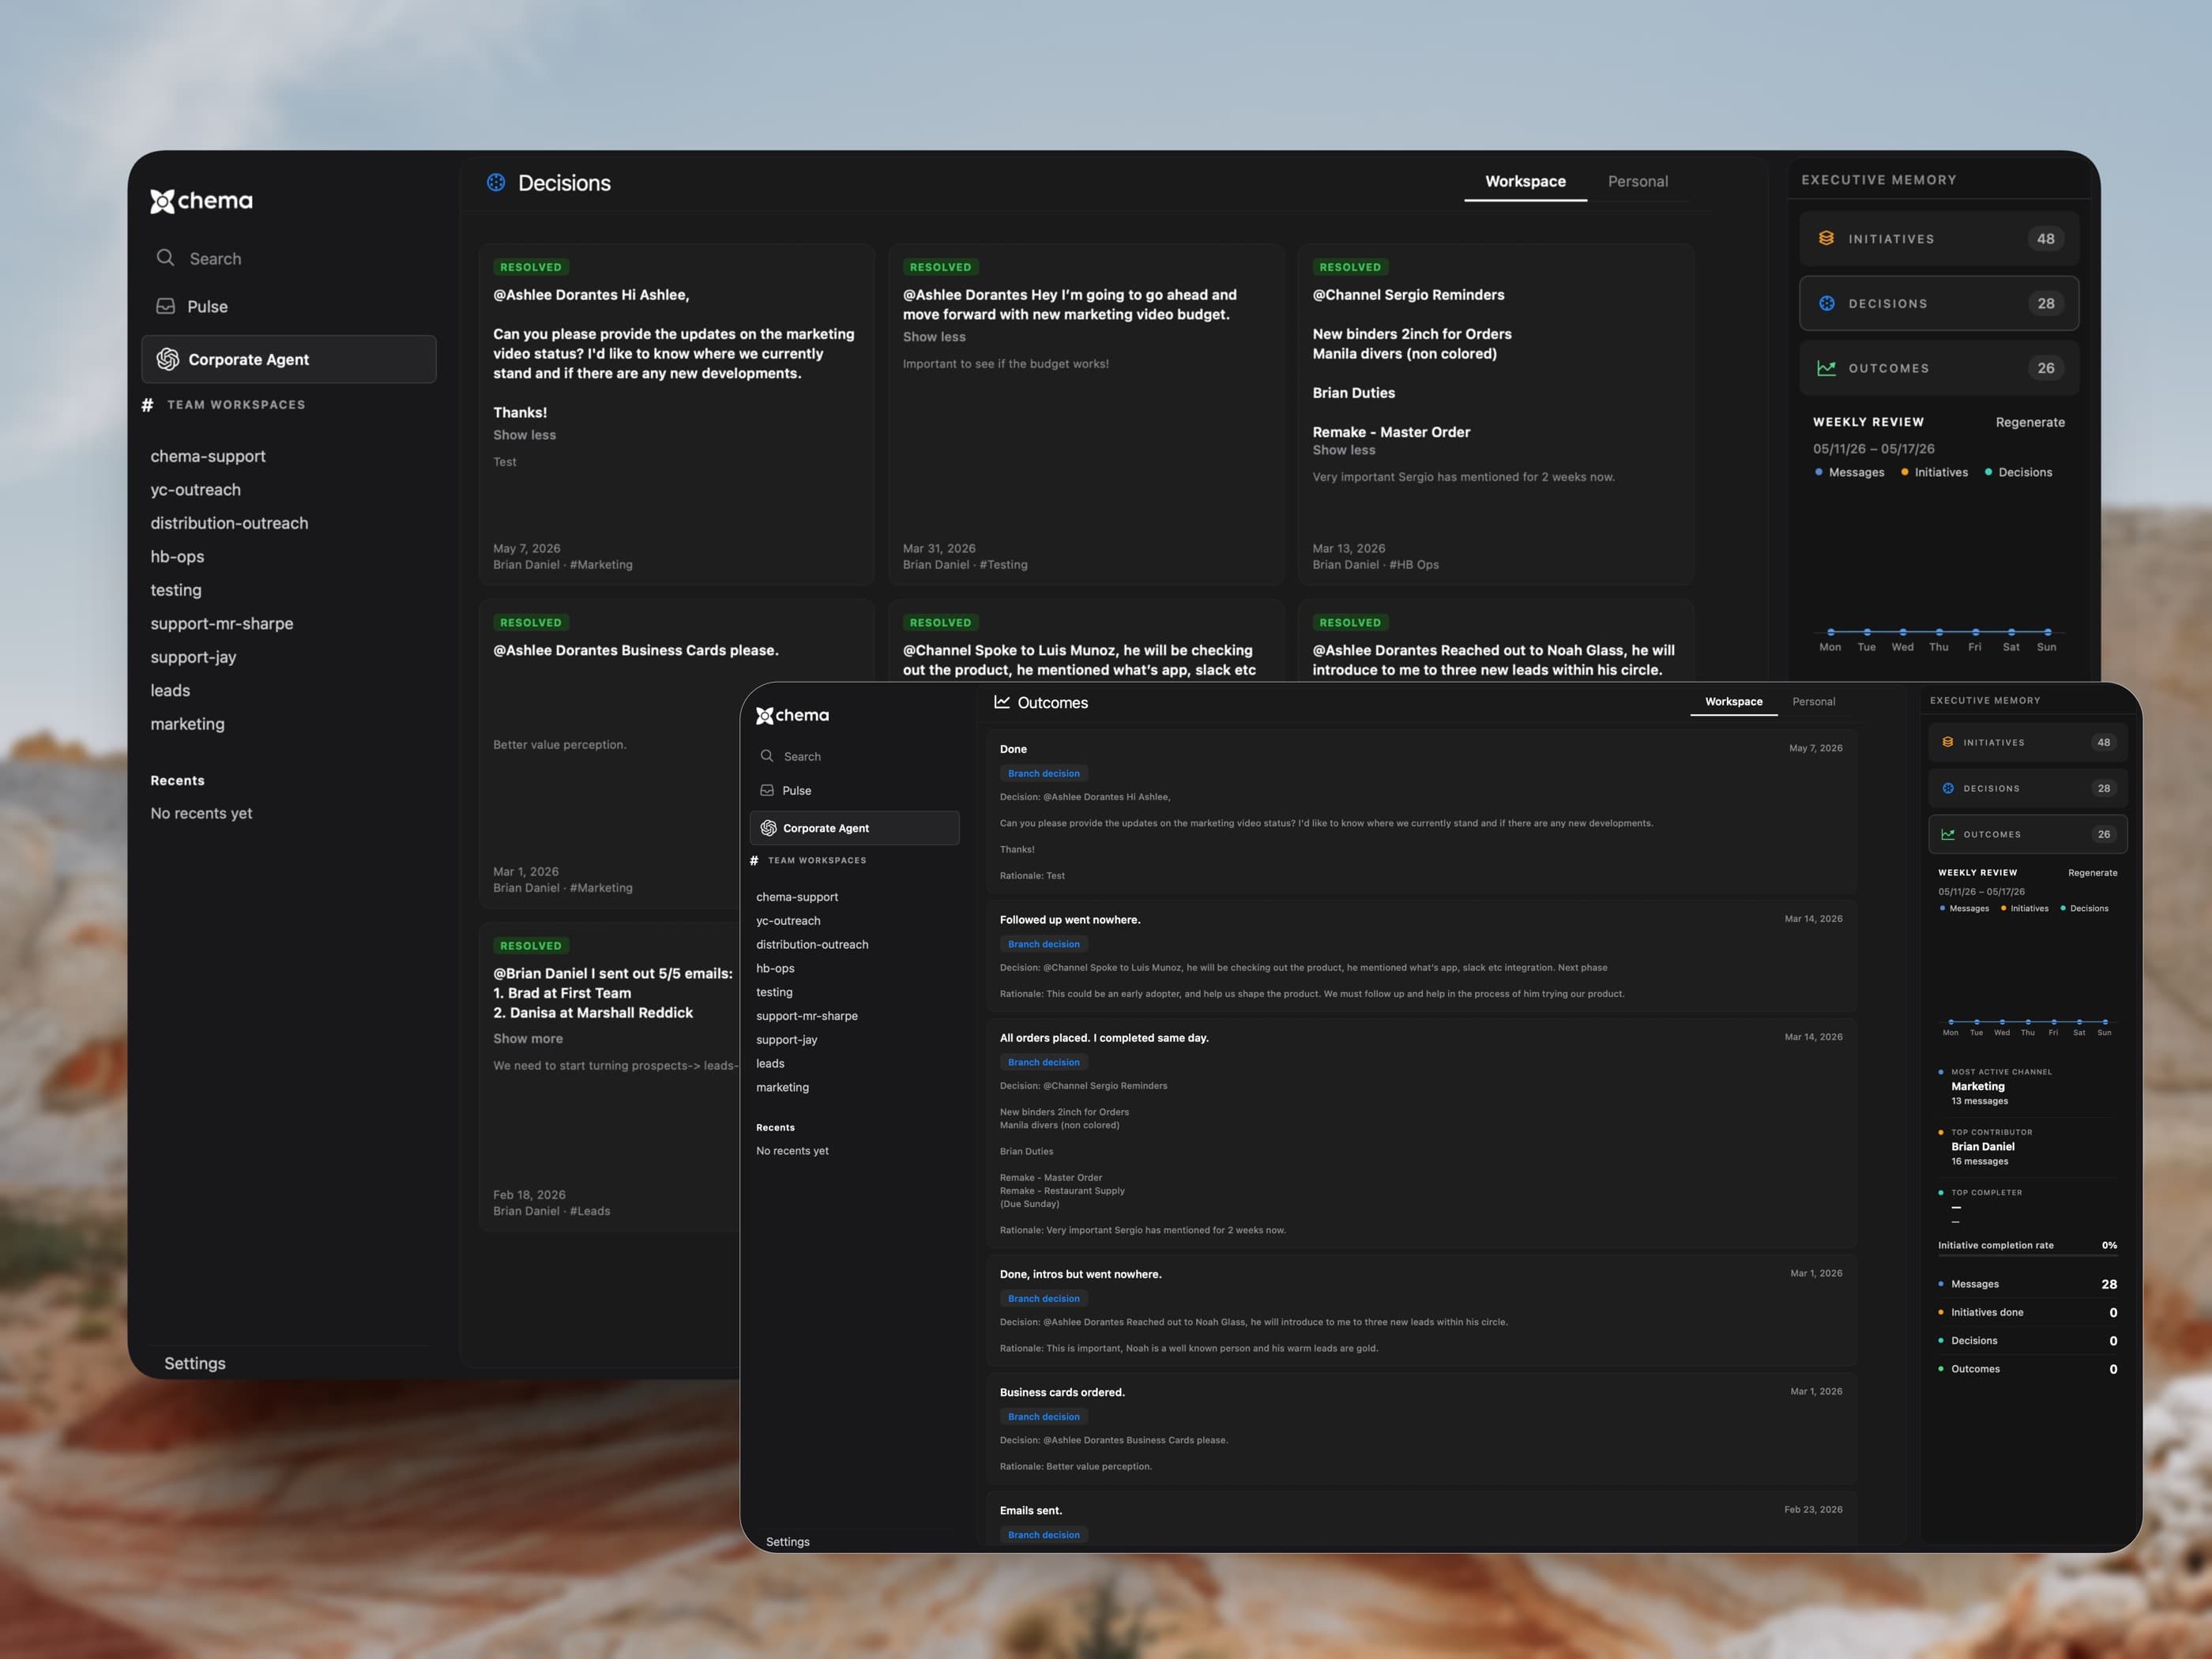The image size is (2212, 1659).
Task: Open distribution-outreach workspace in Decisions window
Action: 229,523
